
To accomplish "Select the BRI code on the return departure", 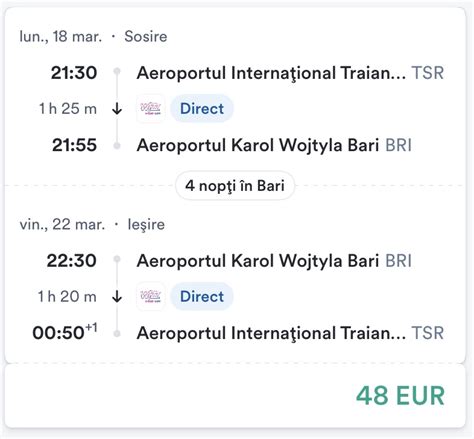I will point(398,260).
